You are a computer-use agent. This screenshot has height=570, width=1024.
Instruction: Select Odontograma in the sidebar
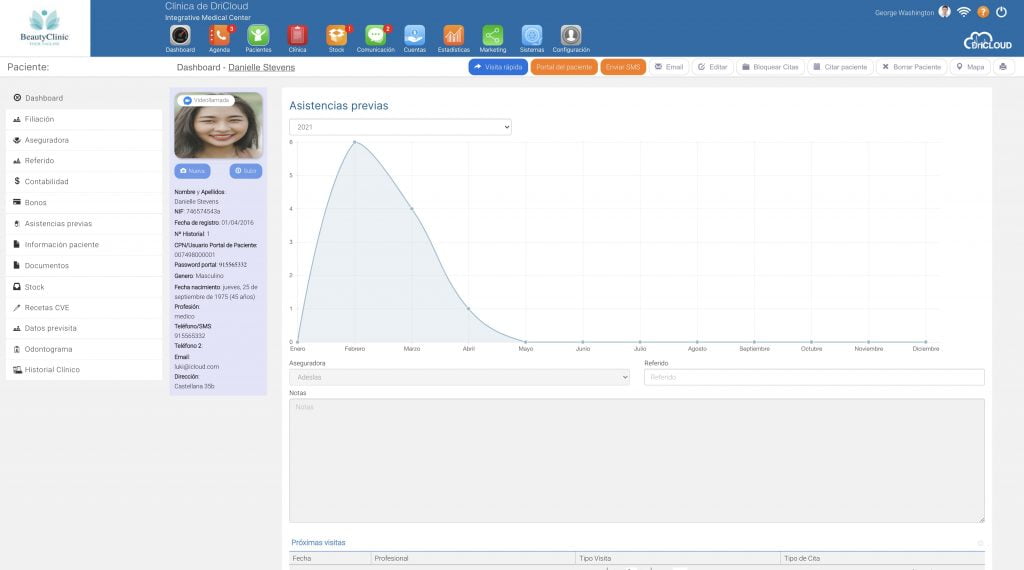point(84,349)
